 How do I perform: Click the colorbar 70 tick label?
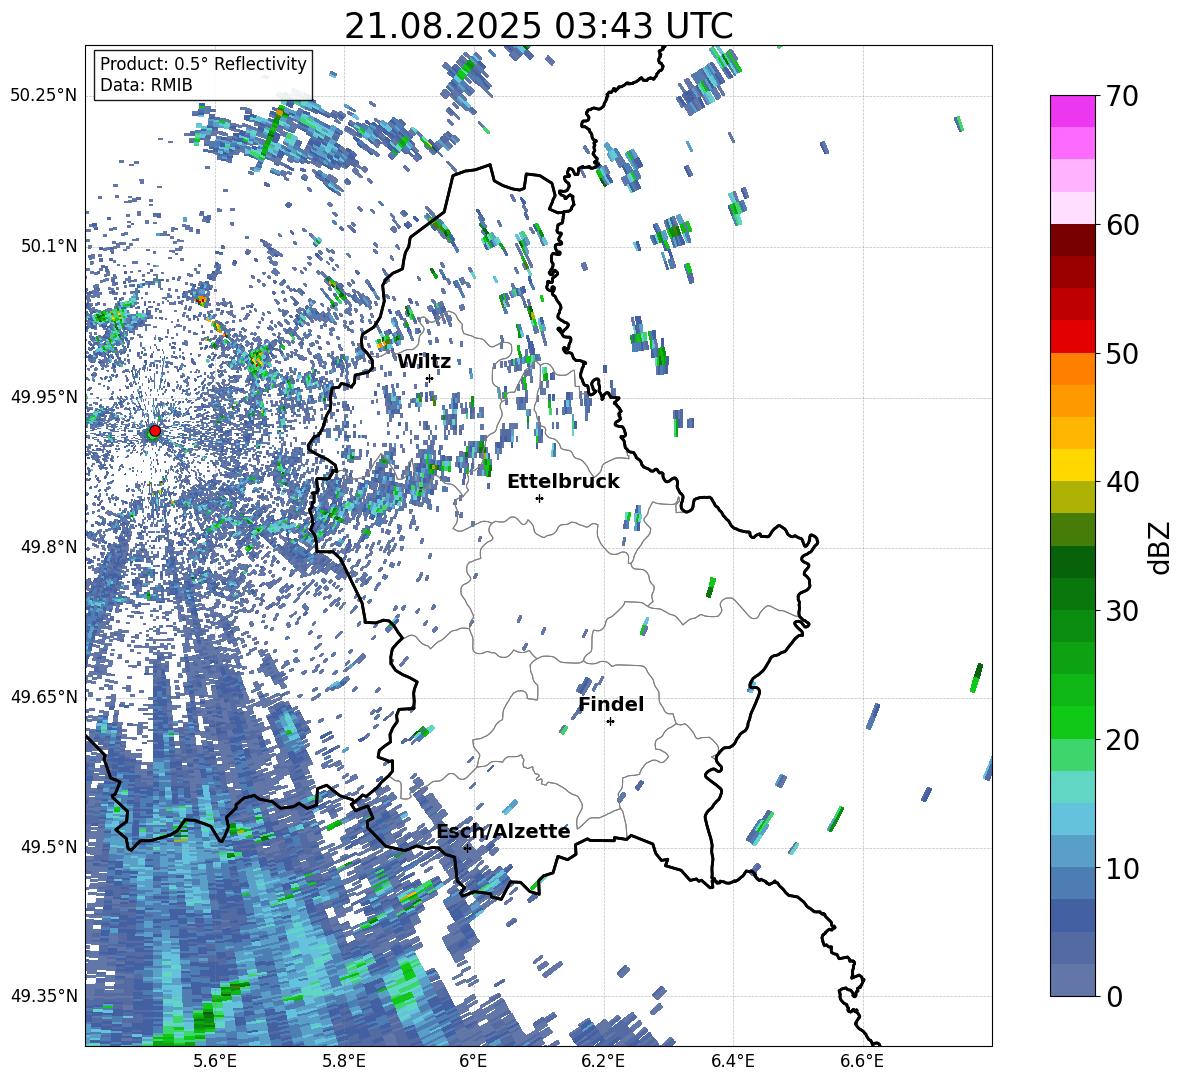pos(1122,97)
